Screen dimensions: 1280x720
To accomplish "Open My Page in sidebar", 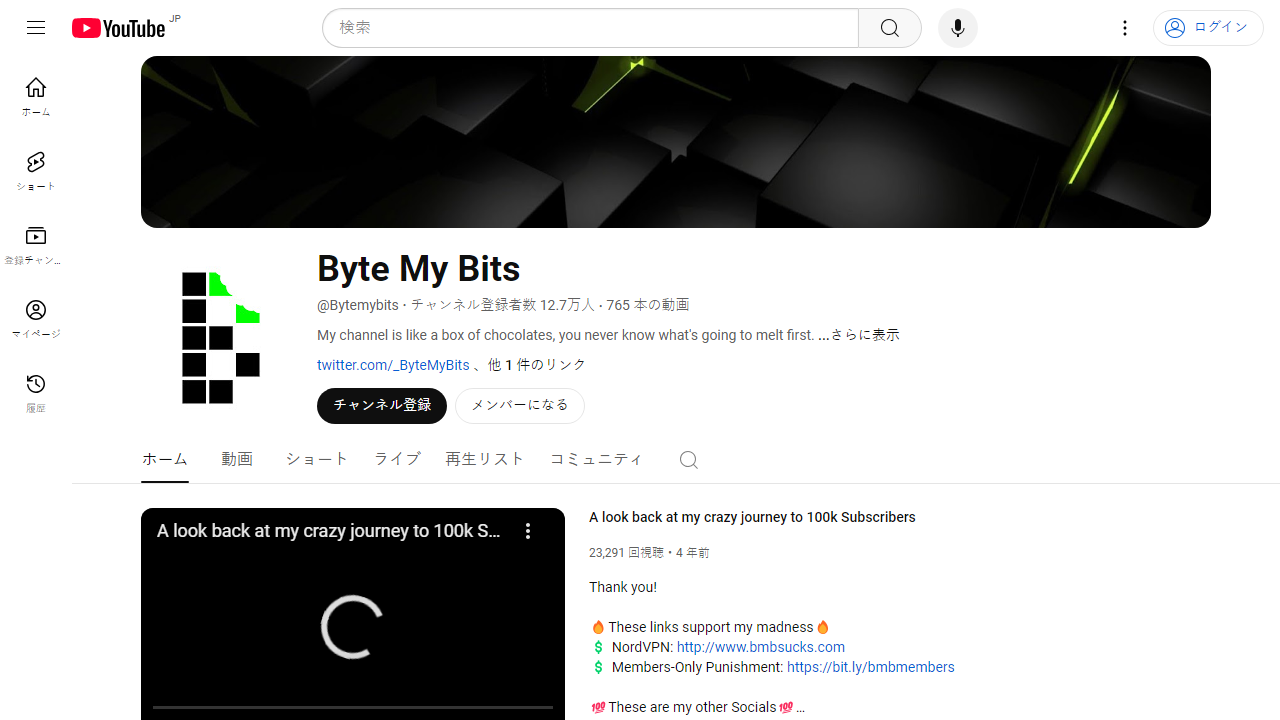I will tap(36, 319).
